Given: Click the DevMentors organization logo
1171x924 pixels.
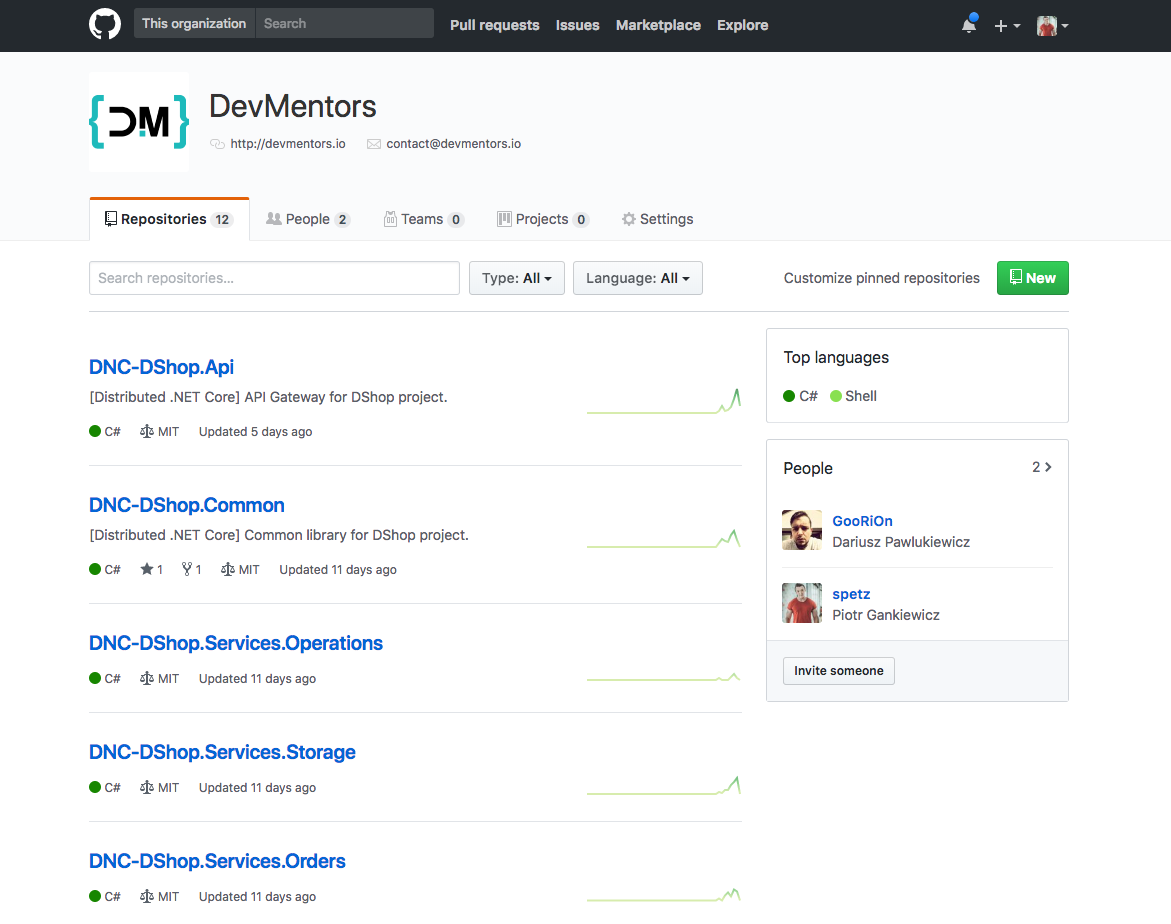Looking at the screenshot, I should click(x=139, y=122).
